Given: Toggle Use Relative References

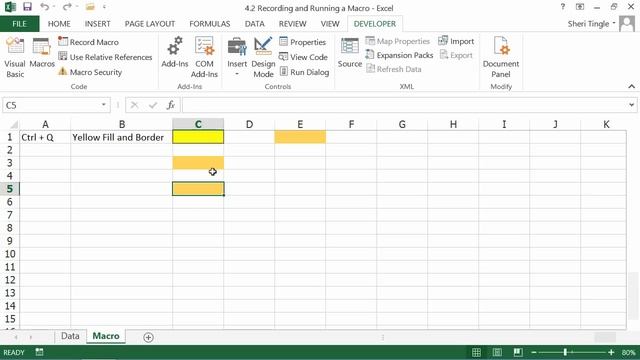Looking at the screenshot, I should click(x=105, y=57).
